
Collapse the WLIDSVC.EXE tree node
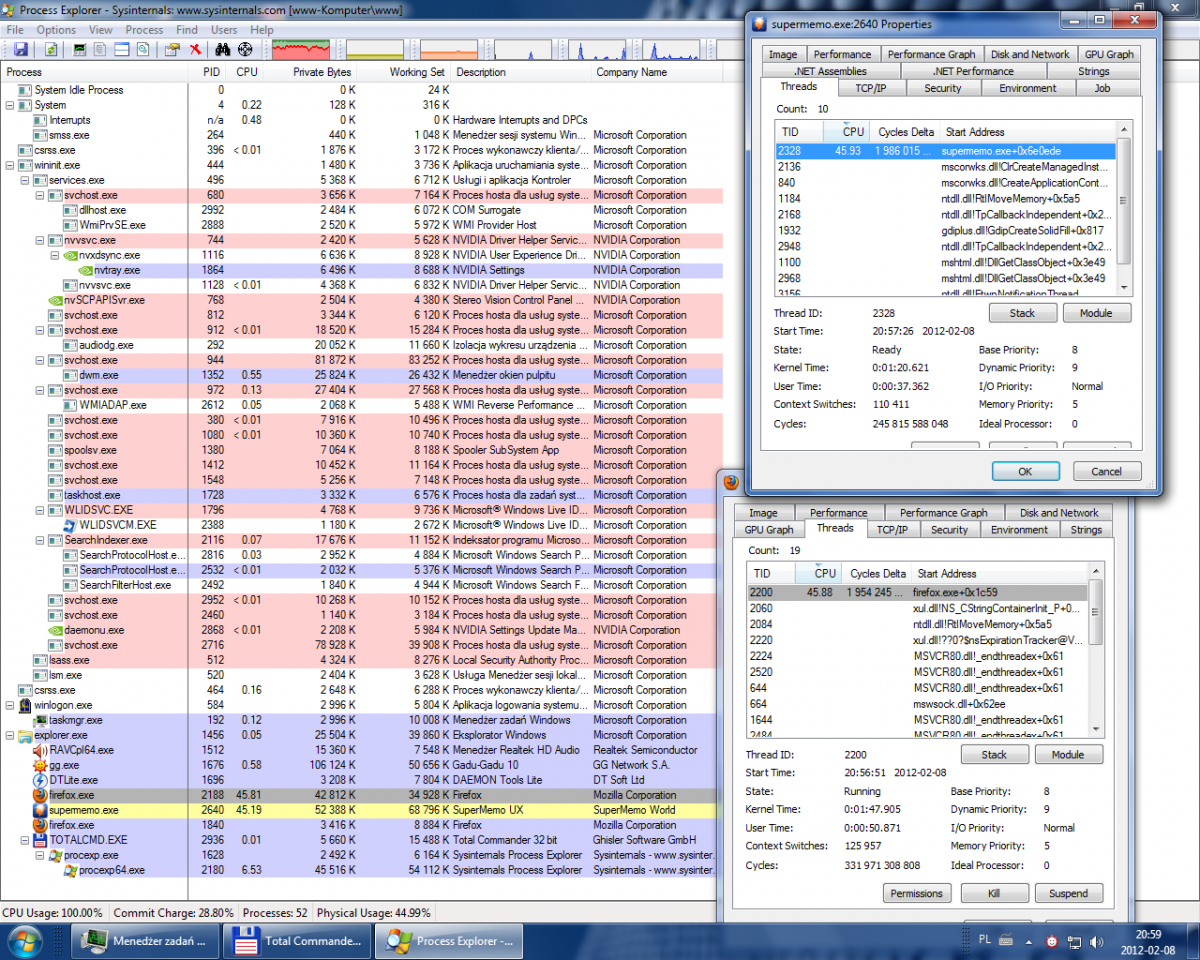click(40, 510)
